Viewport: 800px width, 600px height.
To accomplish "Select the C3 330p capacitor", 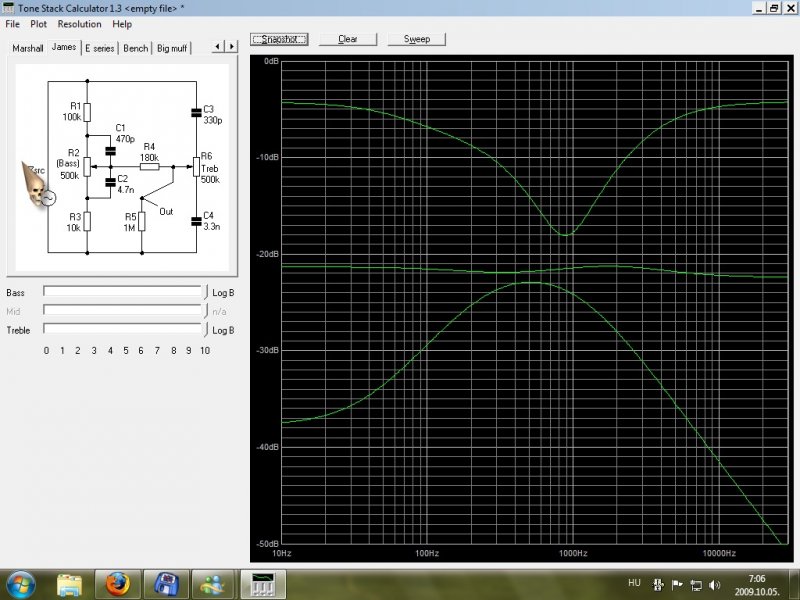I will click(x=196, y=113).
